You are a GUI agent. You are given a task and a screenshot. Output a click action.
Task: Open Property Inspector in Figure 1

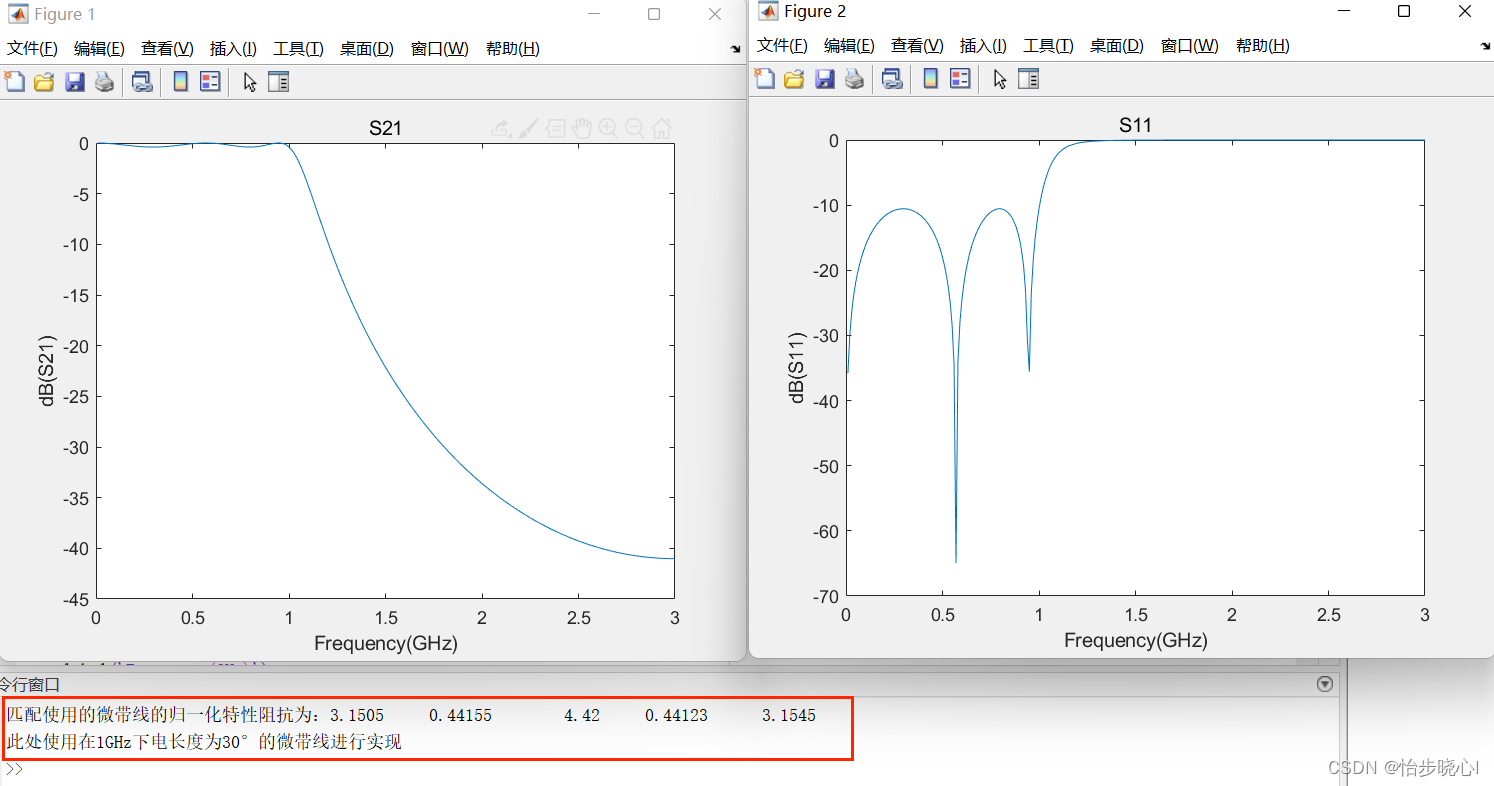(x=278, y=82)
